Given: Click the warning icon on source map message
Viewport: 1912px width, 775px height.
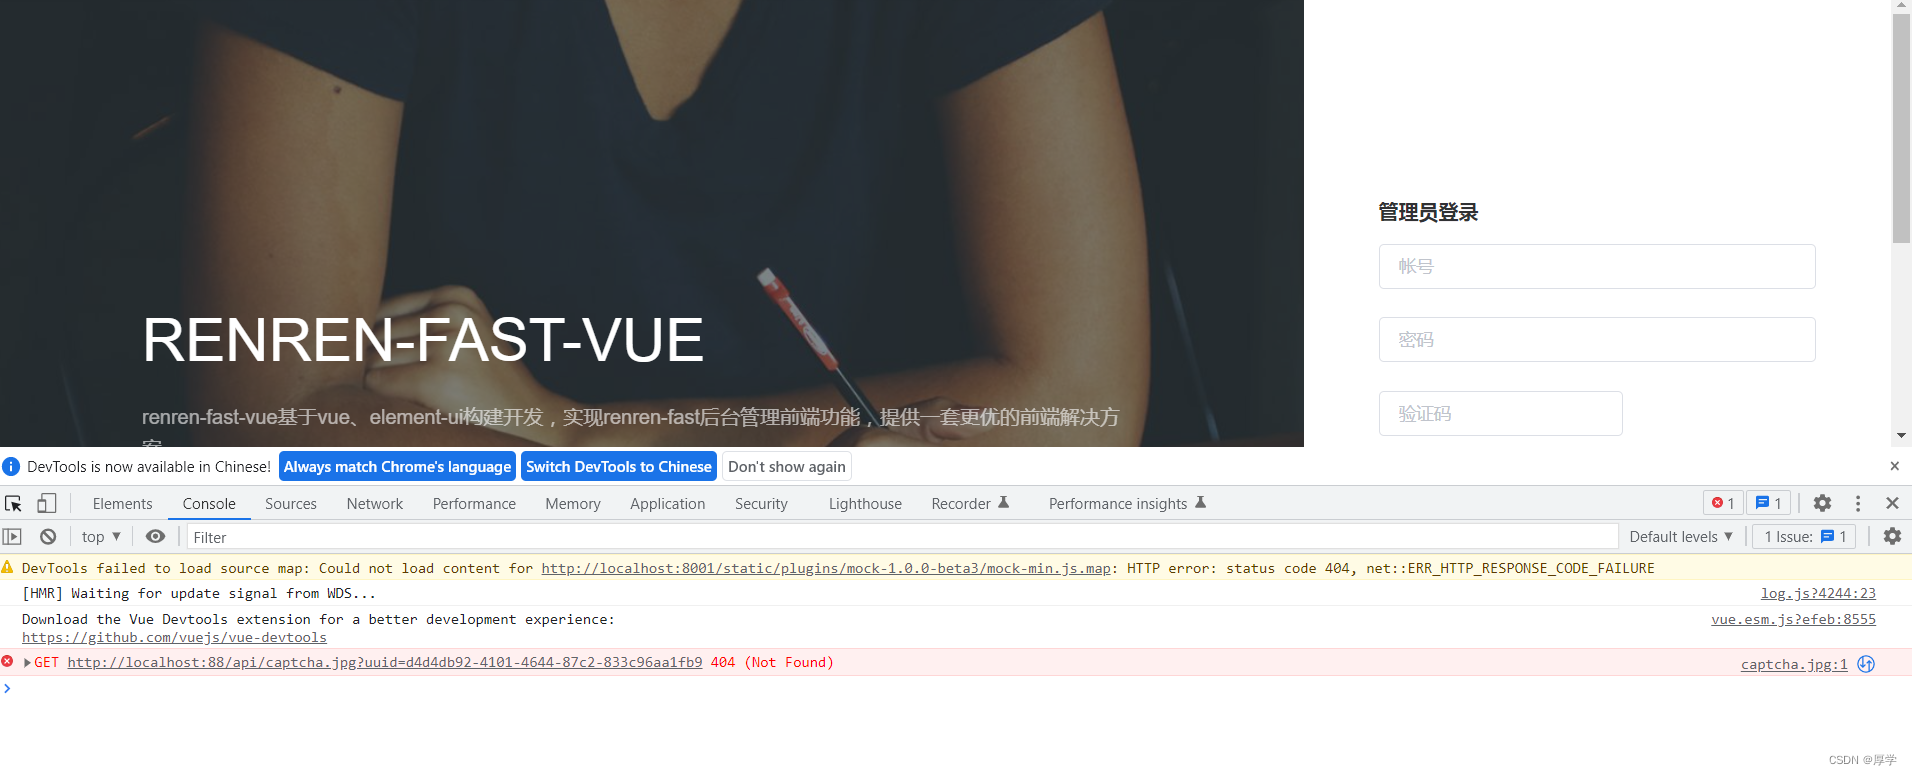Looking at the screenshot, I should tap(8, 567).
